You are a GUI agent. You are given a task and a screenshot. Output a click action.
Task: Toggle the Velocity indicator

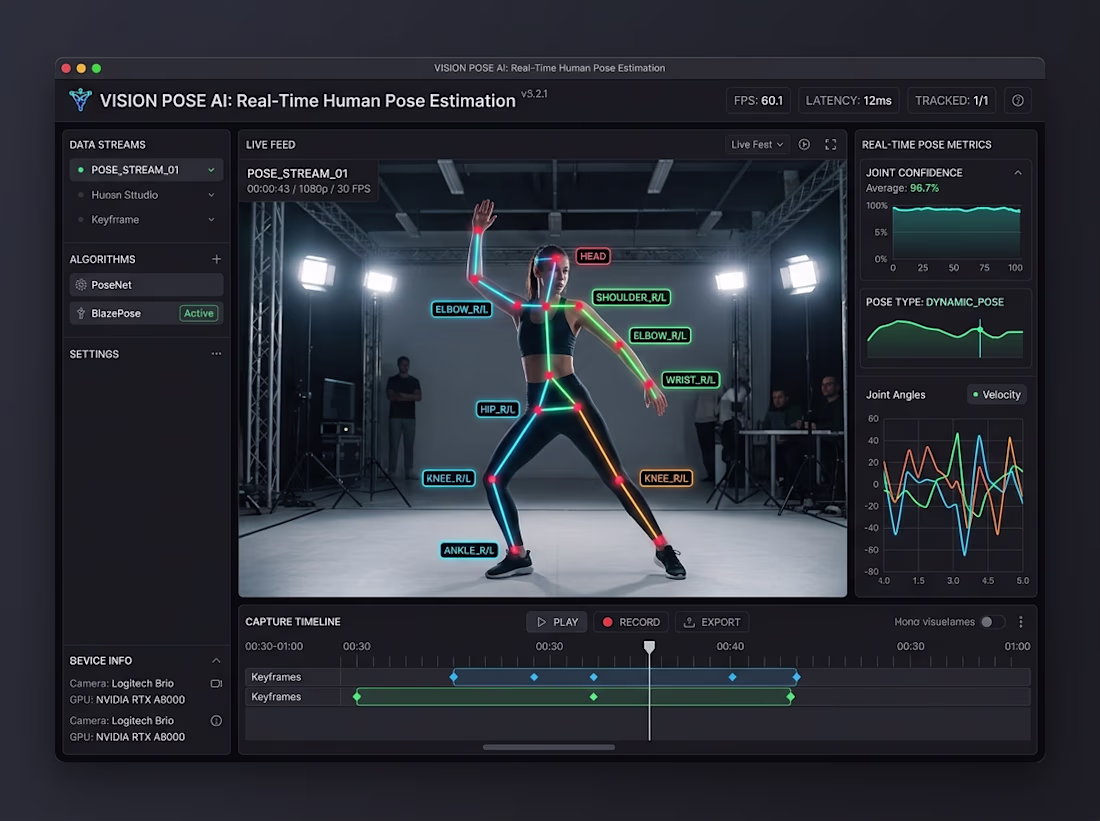click(997, 394)
